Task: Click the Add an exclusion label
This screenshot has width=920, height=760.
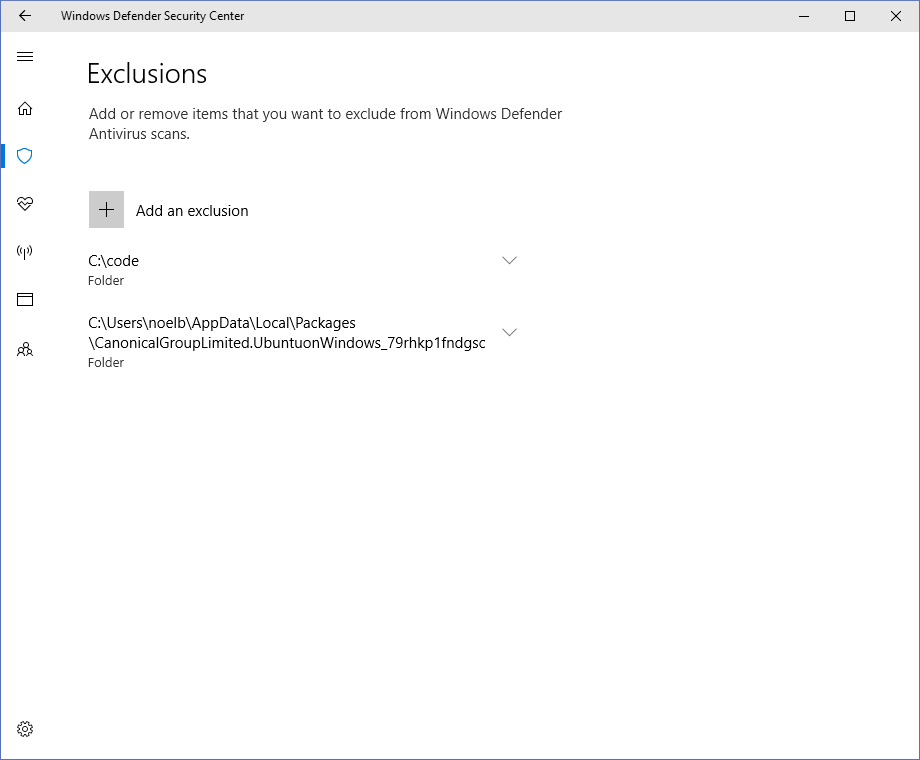Action: click(x=192, y=211)
